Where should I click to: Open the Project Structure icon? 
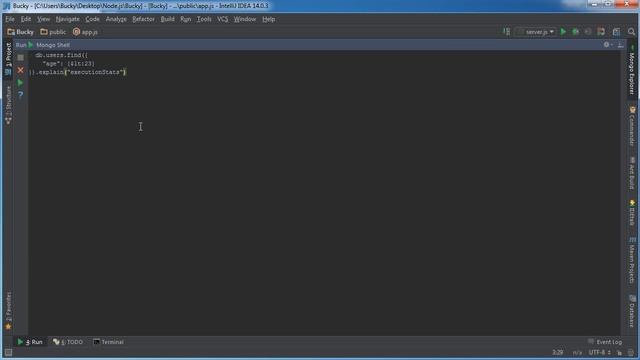click(x=616, y=31)
